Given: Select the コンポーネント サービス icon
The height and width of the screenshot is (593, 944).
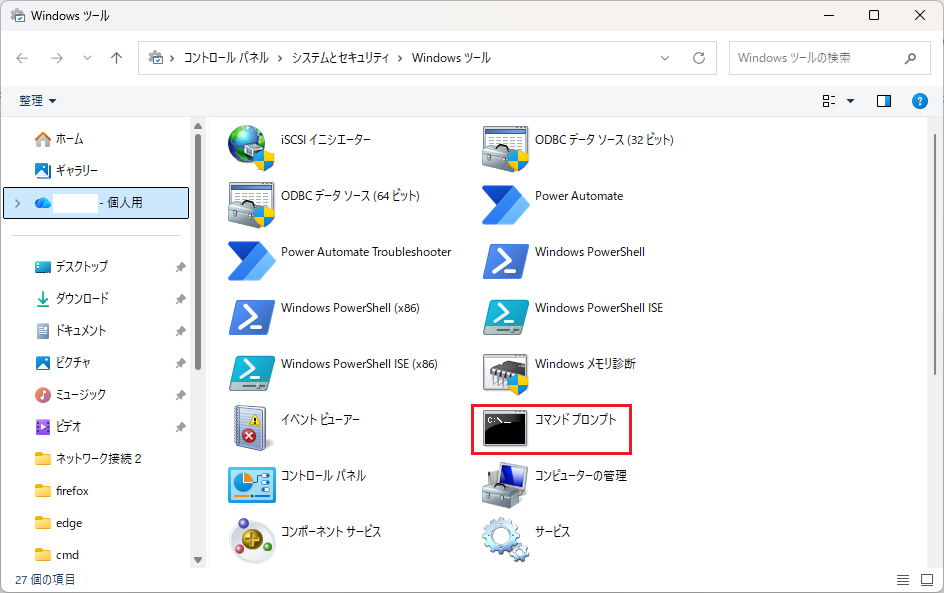Looking at the screenshot, I should 251,539.
